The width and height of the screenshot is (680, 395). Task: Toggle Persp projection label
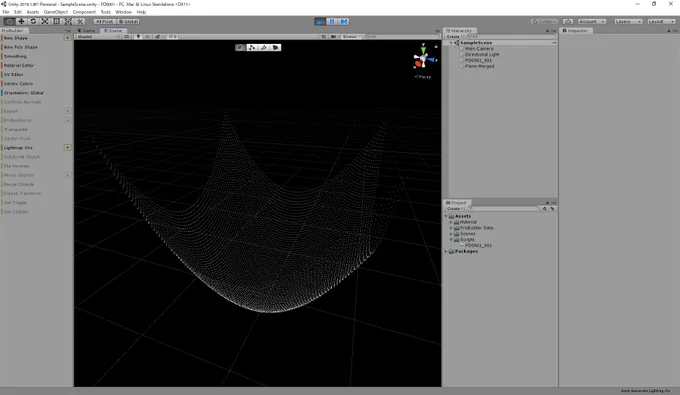(x=423, y=77)
